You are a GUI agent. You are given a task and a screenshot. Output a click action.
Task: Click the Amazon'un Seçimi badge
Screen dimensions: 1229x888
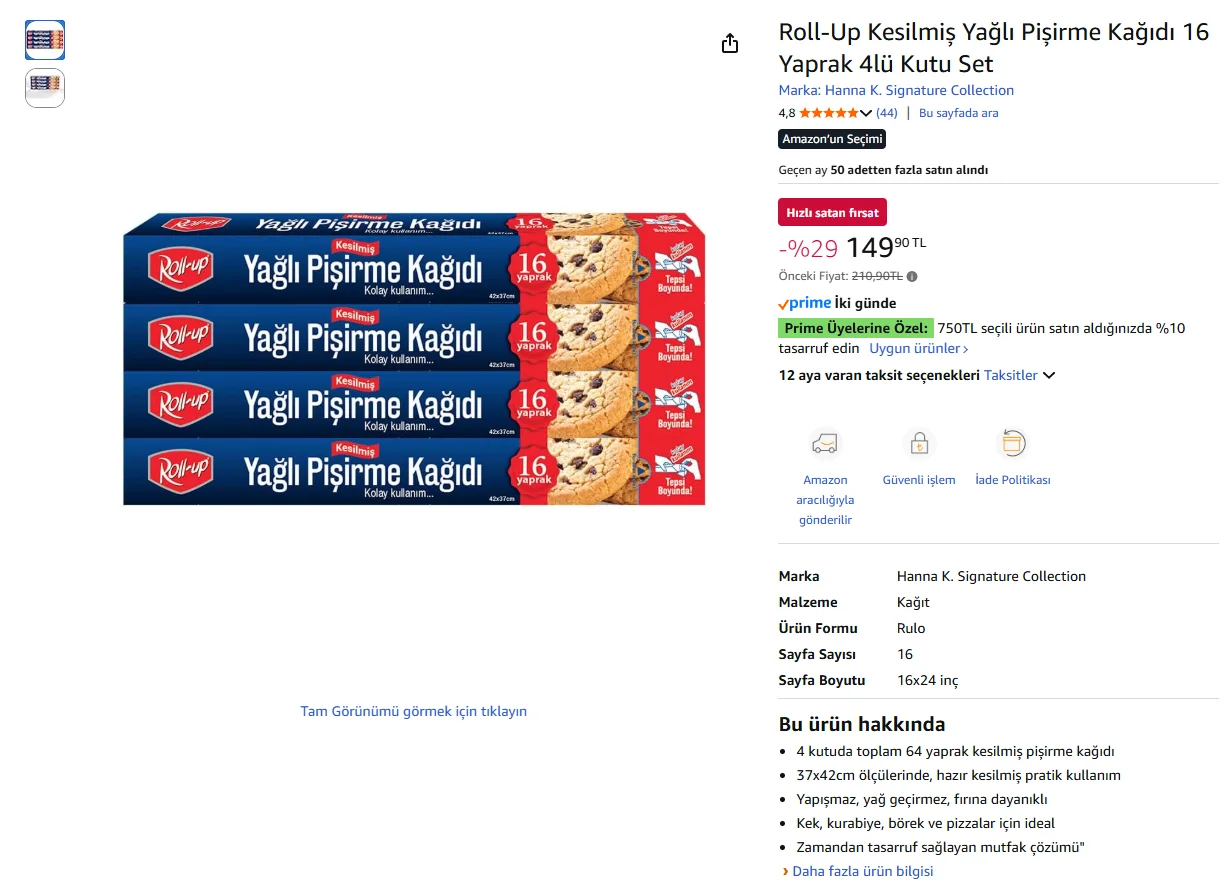832,139
